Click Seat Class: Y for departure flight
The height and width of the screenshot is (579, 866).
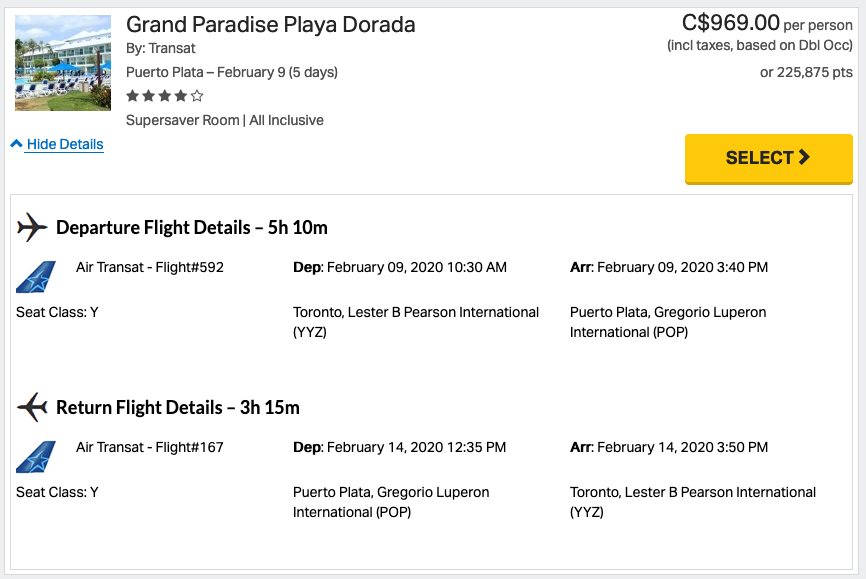(57, 313)
